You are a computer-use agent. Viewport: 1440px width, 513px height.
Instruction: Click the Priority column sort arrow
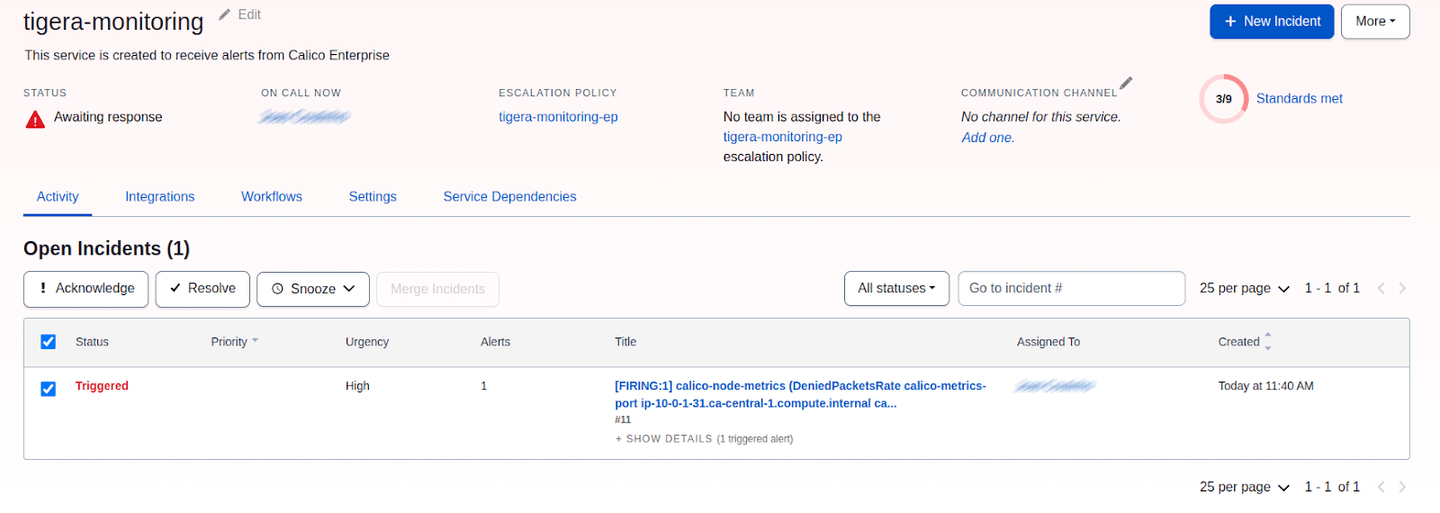(255, 341)
